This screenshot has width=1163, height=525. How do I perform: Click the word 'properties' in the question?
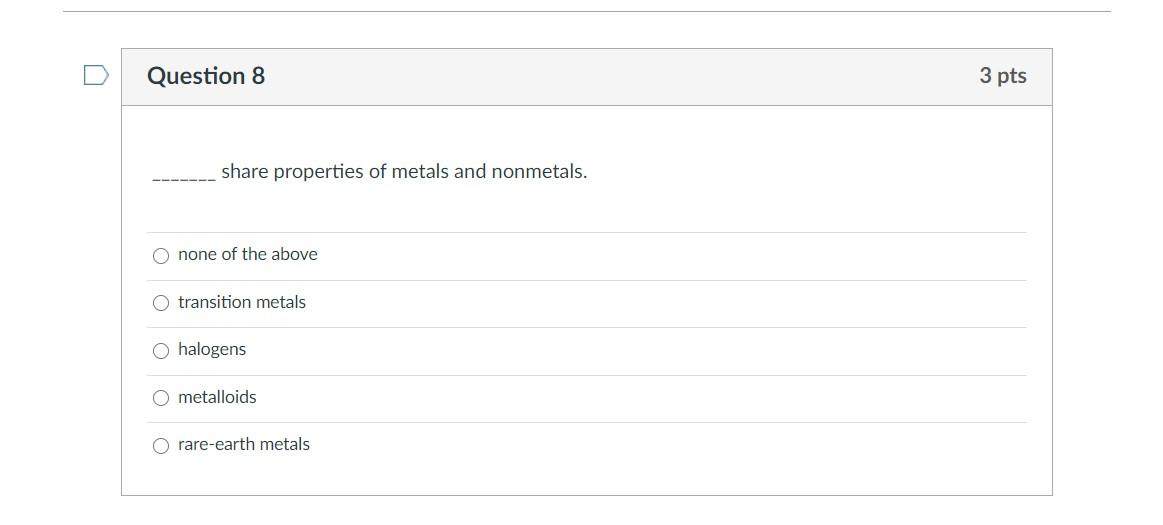[x=319, y=172]
